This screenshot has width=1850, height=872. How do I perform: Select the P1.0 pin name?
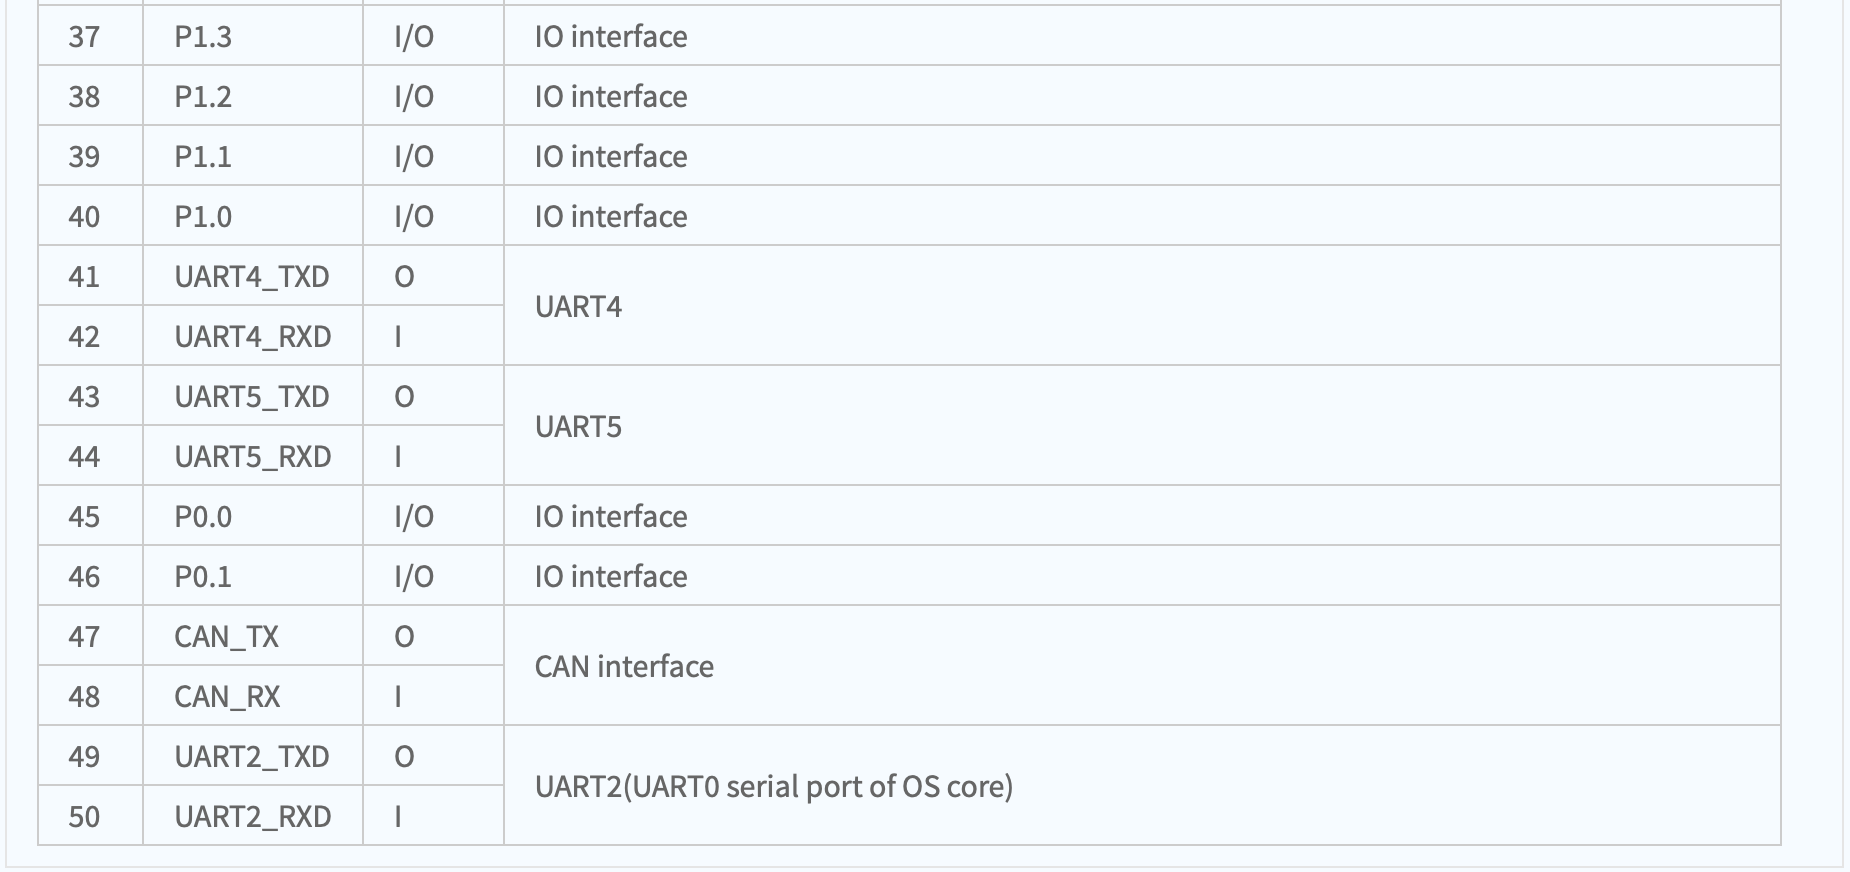click(203, 217)
